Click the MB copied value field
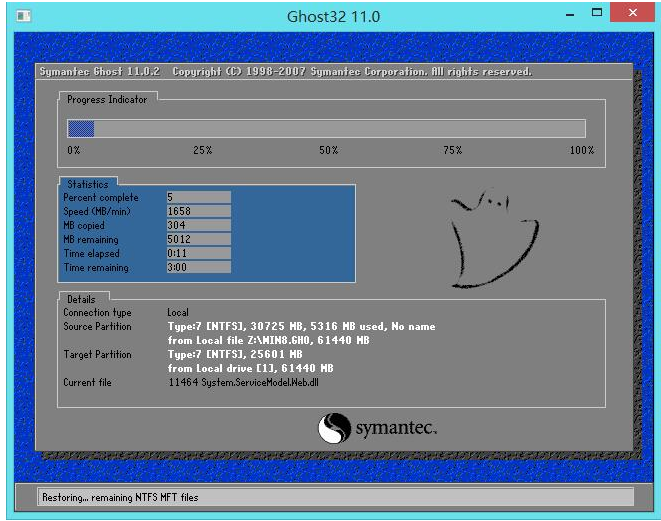This screenshot has height=521, width=661. point(198,226)
